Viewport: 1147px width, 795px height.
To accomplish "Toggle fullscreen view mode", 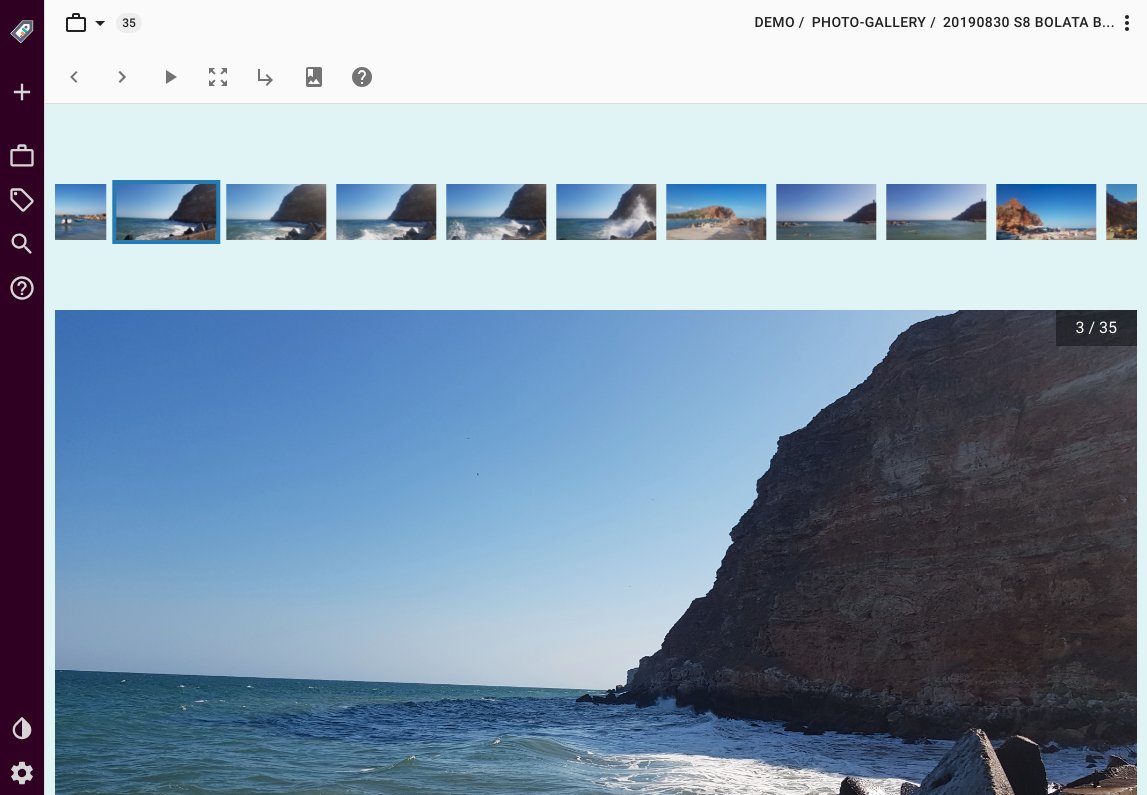I will click(218, 77).
